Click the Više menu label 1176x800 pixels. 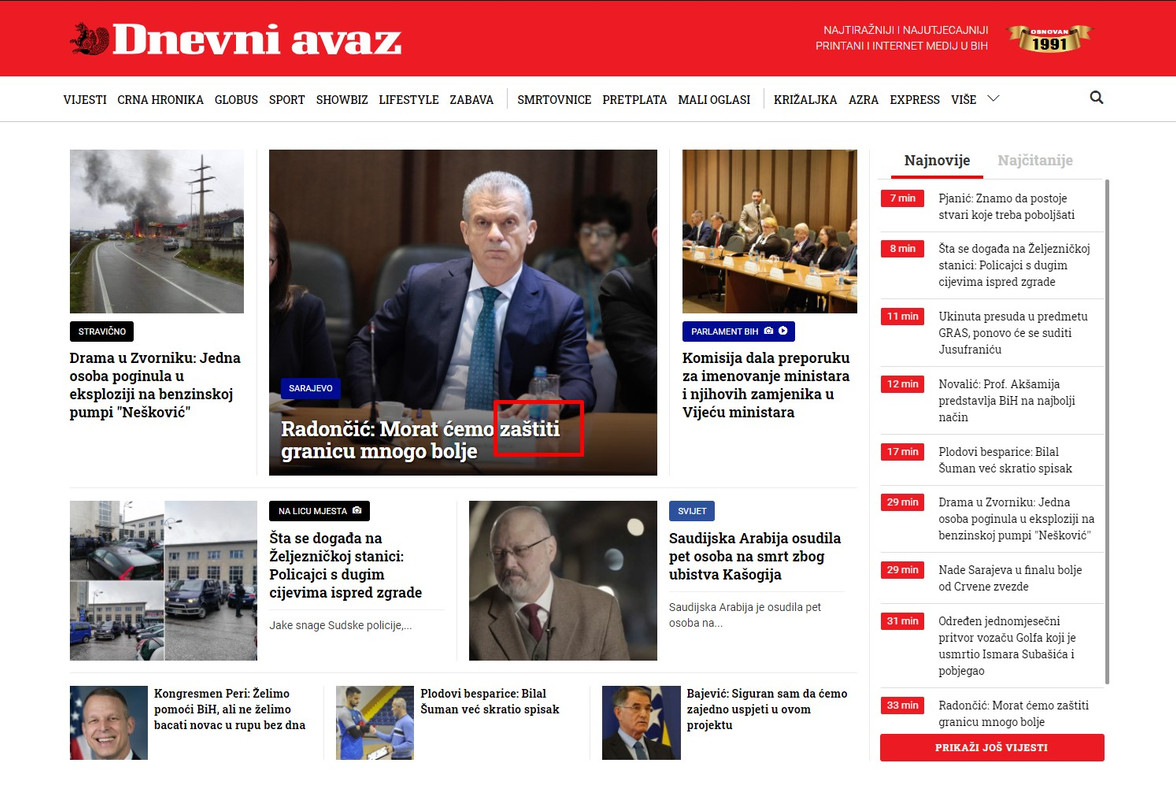coord(964,99)
